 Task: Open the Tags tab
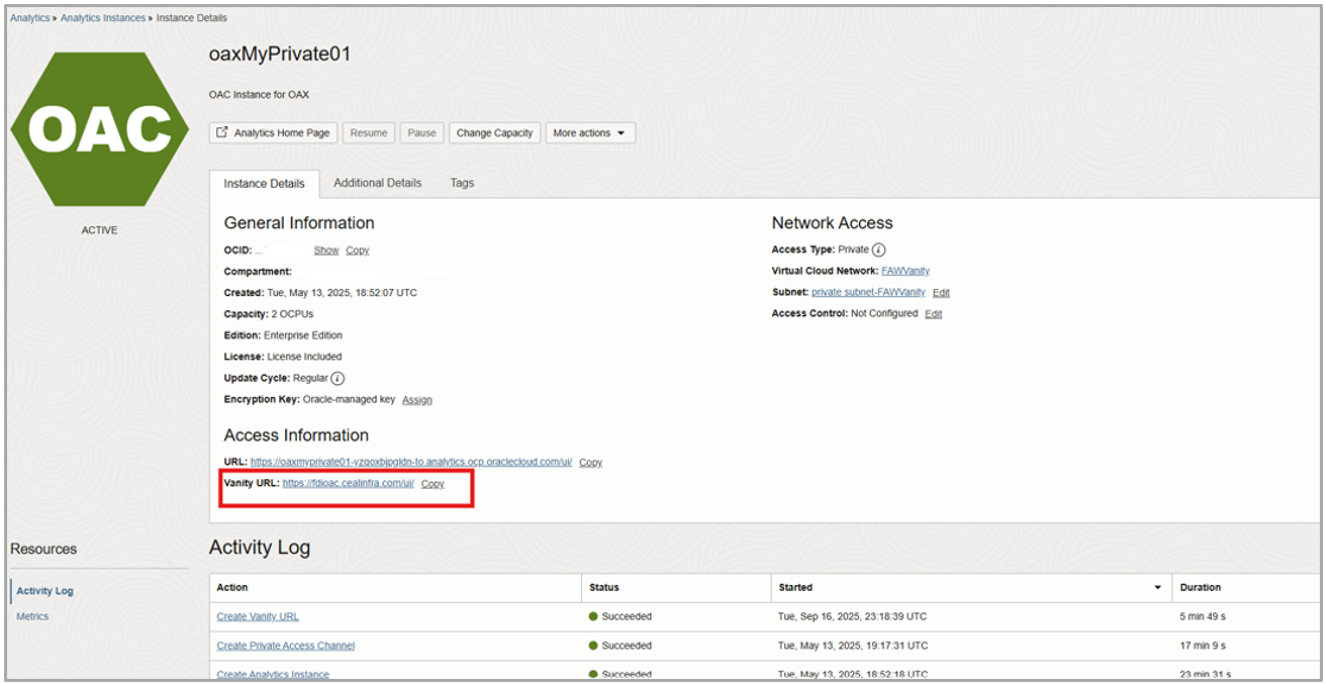point(462,183)
